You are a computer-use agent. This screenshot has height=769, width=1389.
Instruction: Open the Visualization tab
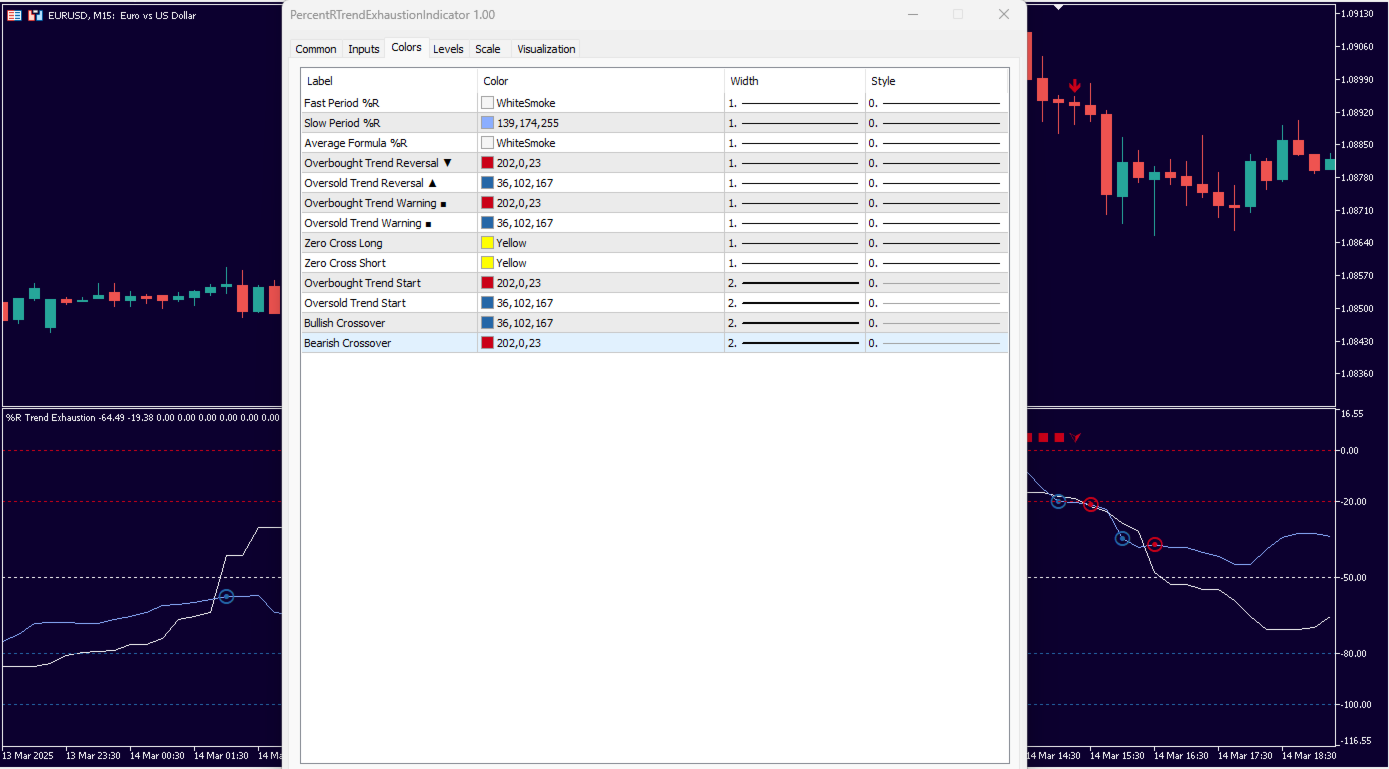point(546,49)
